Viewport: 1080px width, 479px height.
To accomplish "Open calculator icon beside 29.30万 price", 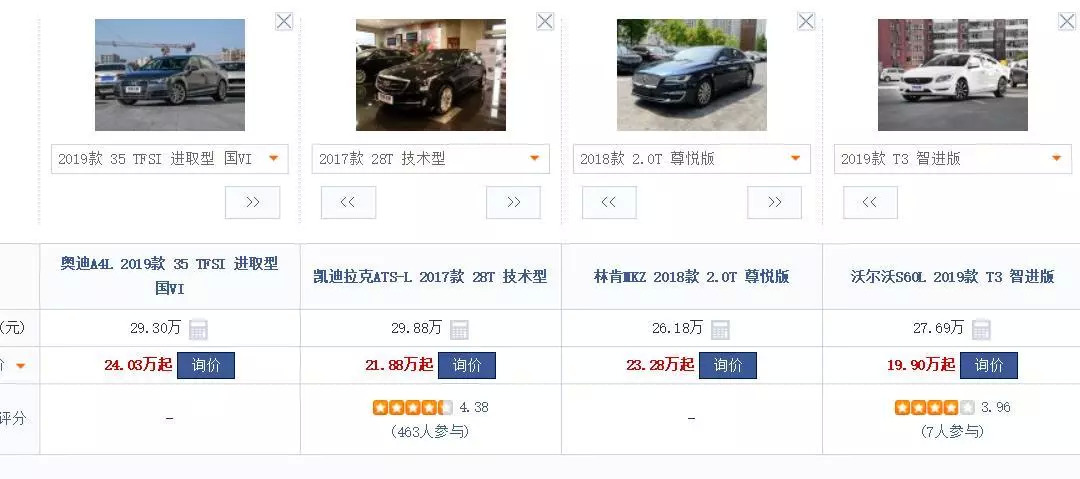I will click(198, 329).
